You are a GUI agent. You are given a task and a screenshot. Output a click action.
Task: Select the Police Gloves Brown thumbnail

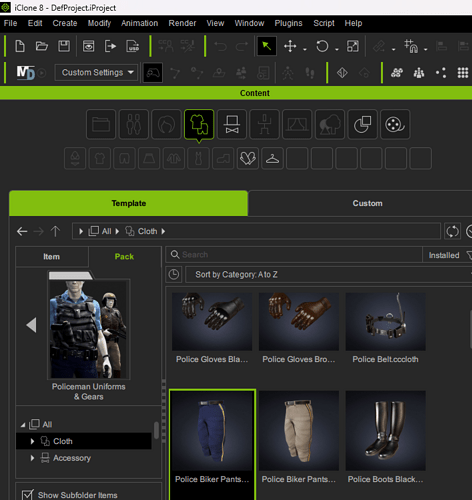pos(299,322)
